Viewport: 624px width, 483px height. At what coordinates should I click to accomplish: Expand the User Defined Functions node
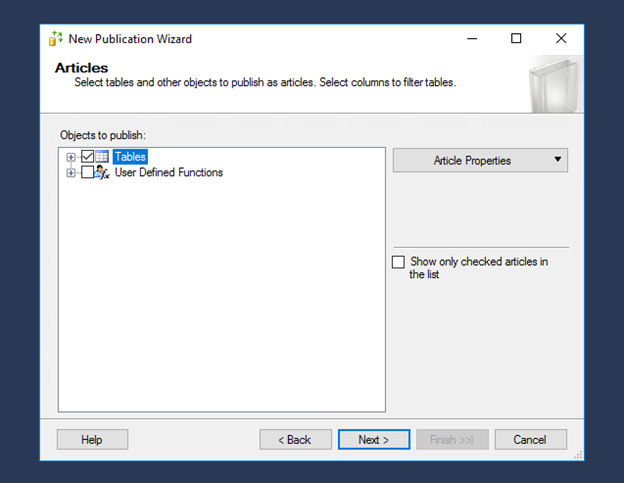click(x=71, y=173)
